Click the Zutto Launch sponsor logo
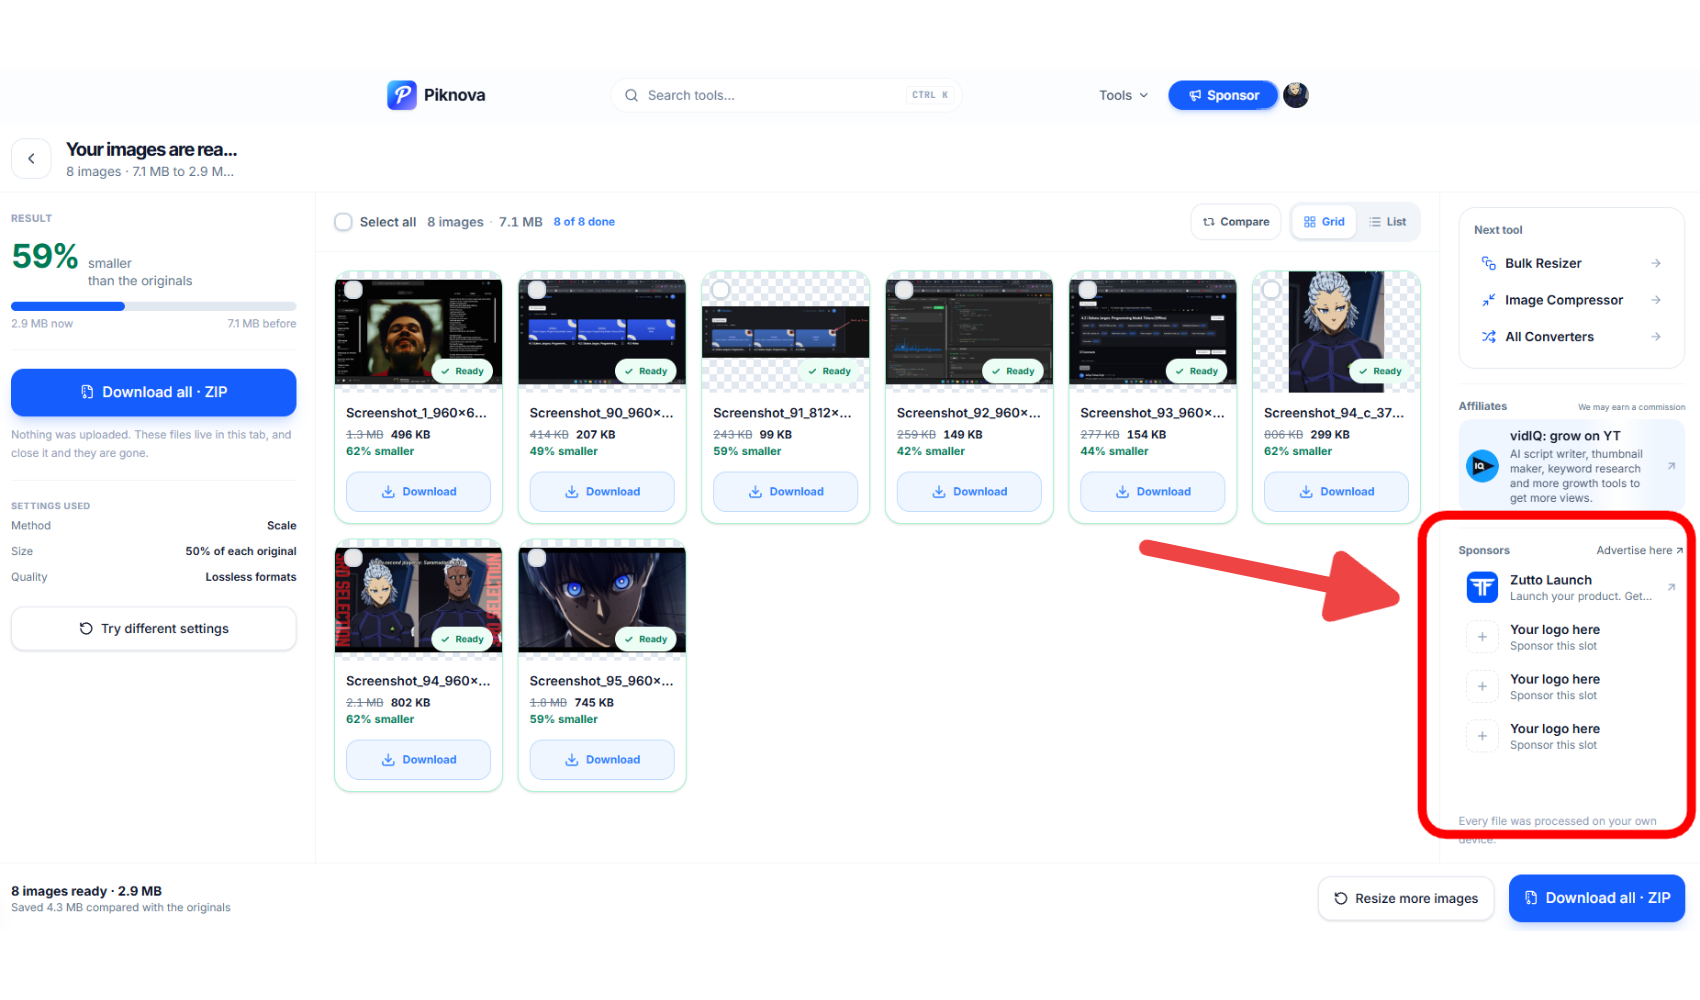1700x1000 pixels. (1482, 587)
